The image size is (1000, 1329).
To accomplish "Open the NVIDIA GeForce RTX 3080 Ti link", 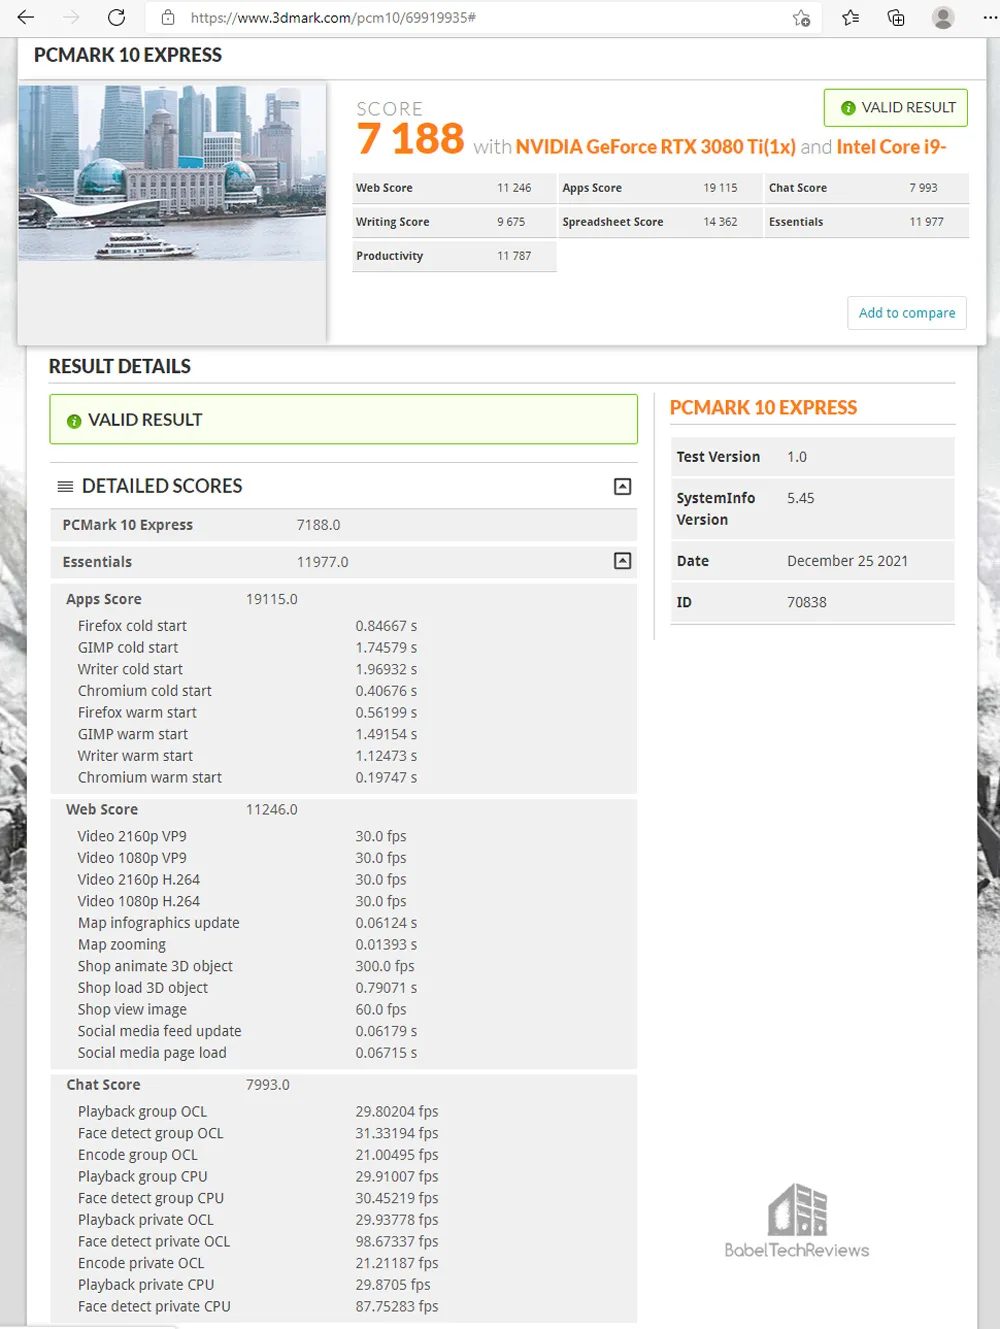I will pyautogui.click(x=656, y=147).
